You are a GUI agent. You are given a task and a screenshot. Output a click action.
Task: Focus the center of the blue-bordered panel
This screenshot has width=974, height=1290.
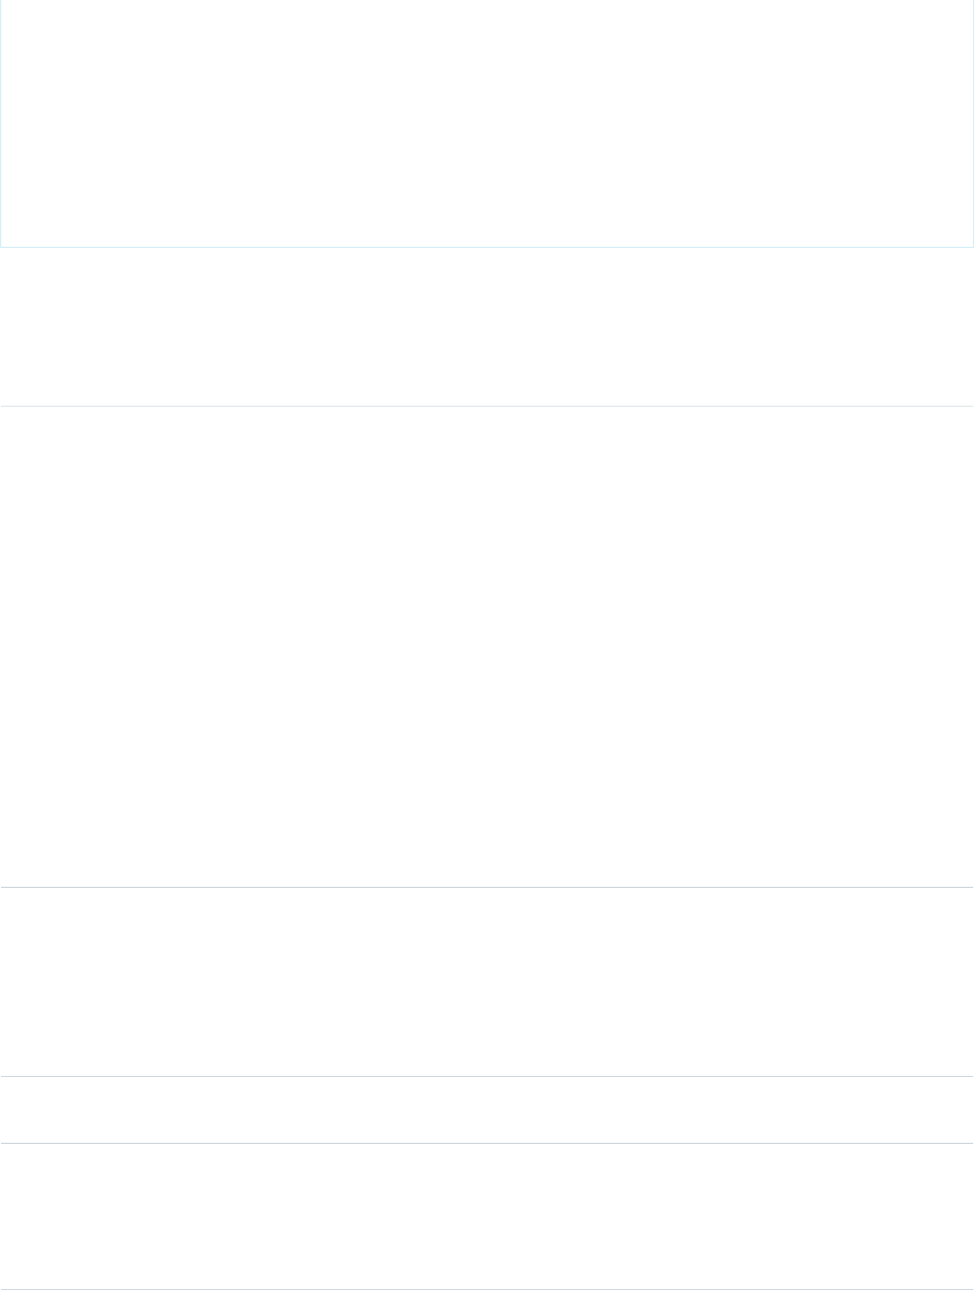tap(487, 123)
